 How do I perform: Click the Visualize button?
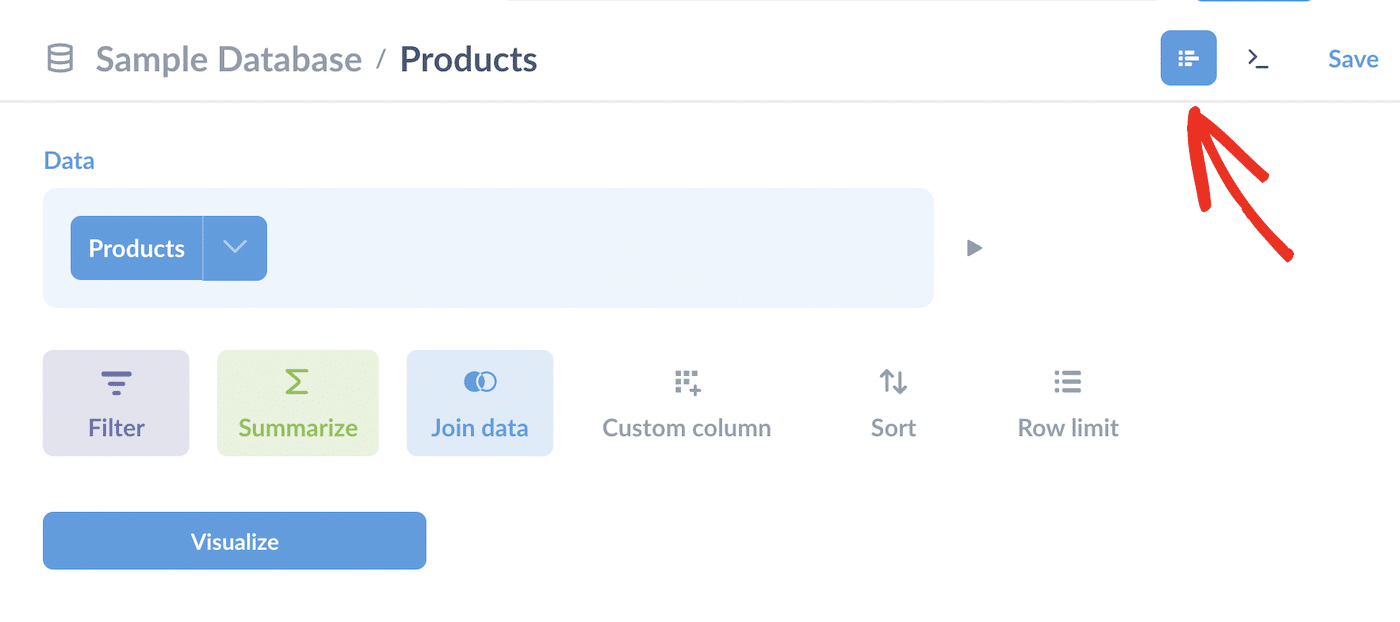pos(234,540)
